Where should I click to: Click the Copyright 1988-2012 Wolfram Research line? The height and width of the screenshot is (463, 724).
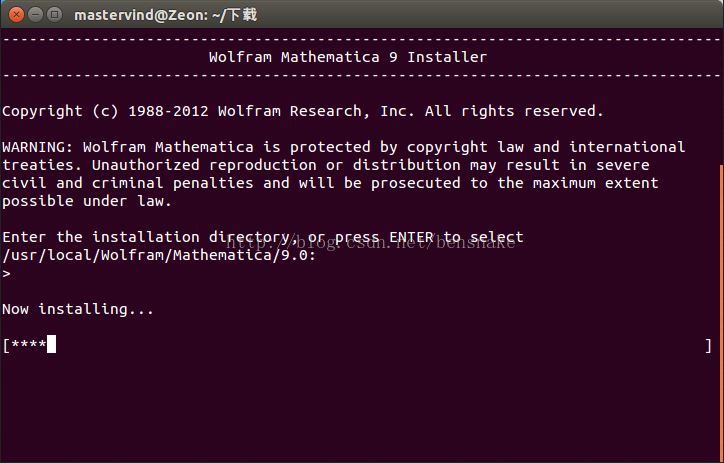click(x=303, y=111)
